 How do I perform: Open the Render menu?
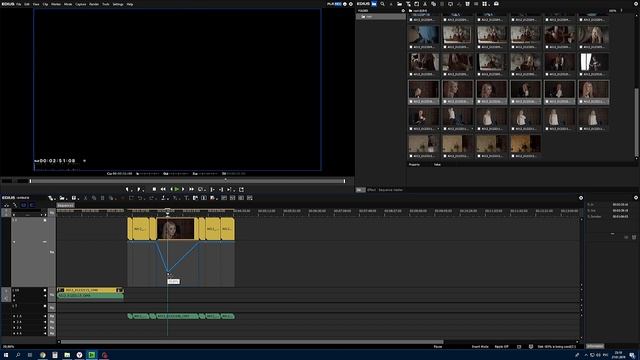point(94,4)
